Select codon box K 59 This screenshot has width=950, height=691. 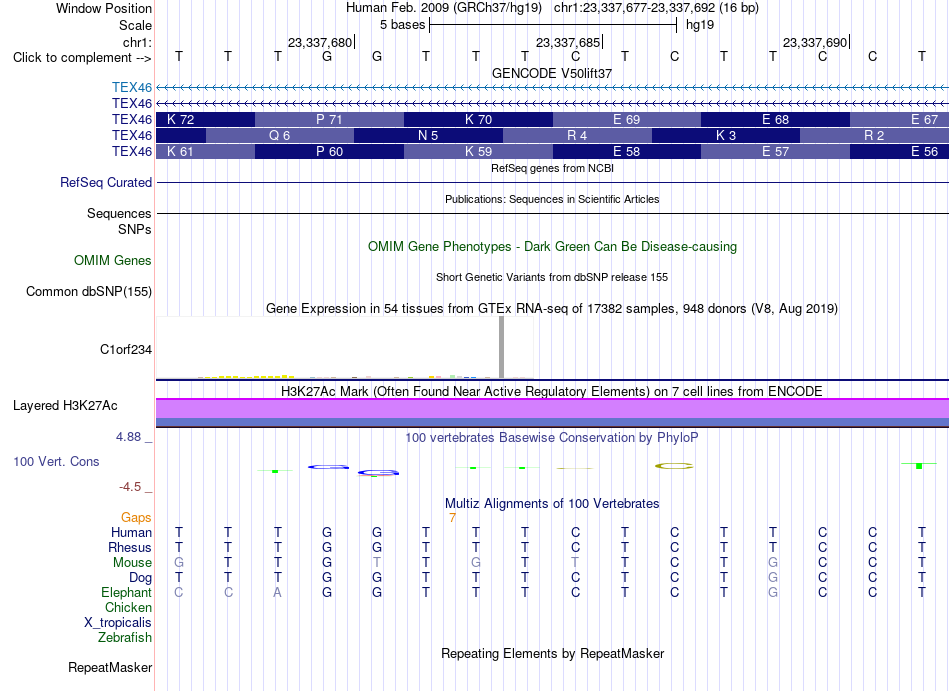pyautogui.click(x=478, y=151)
